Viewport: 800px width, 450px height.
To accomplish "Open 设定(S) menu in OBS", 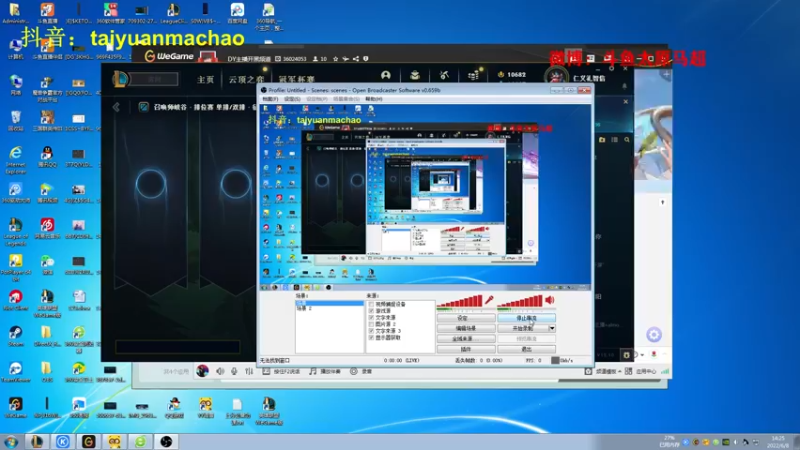I will click(292, 98).
